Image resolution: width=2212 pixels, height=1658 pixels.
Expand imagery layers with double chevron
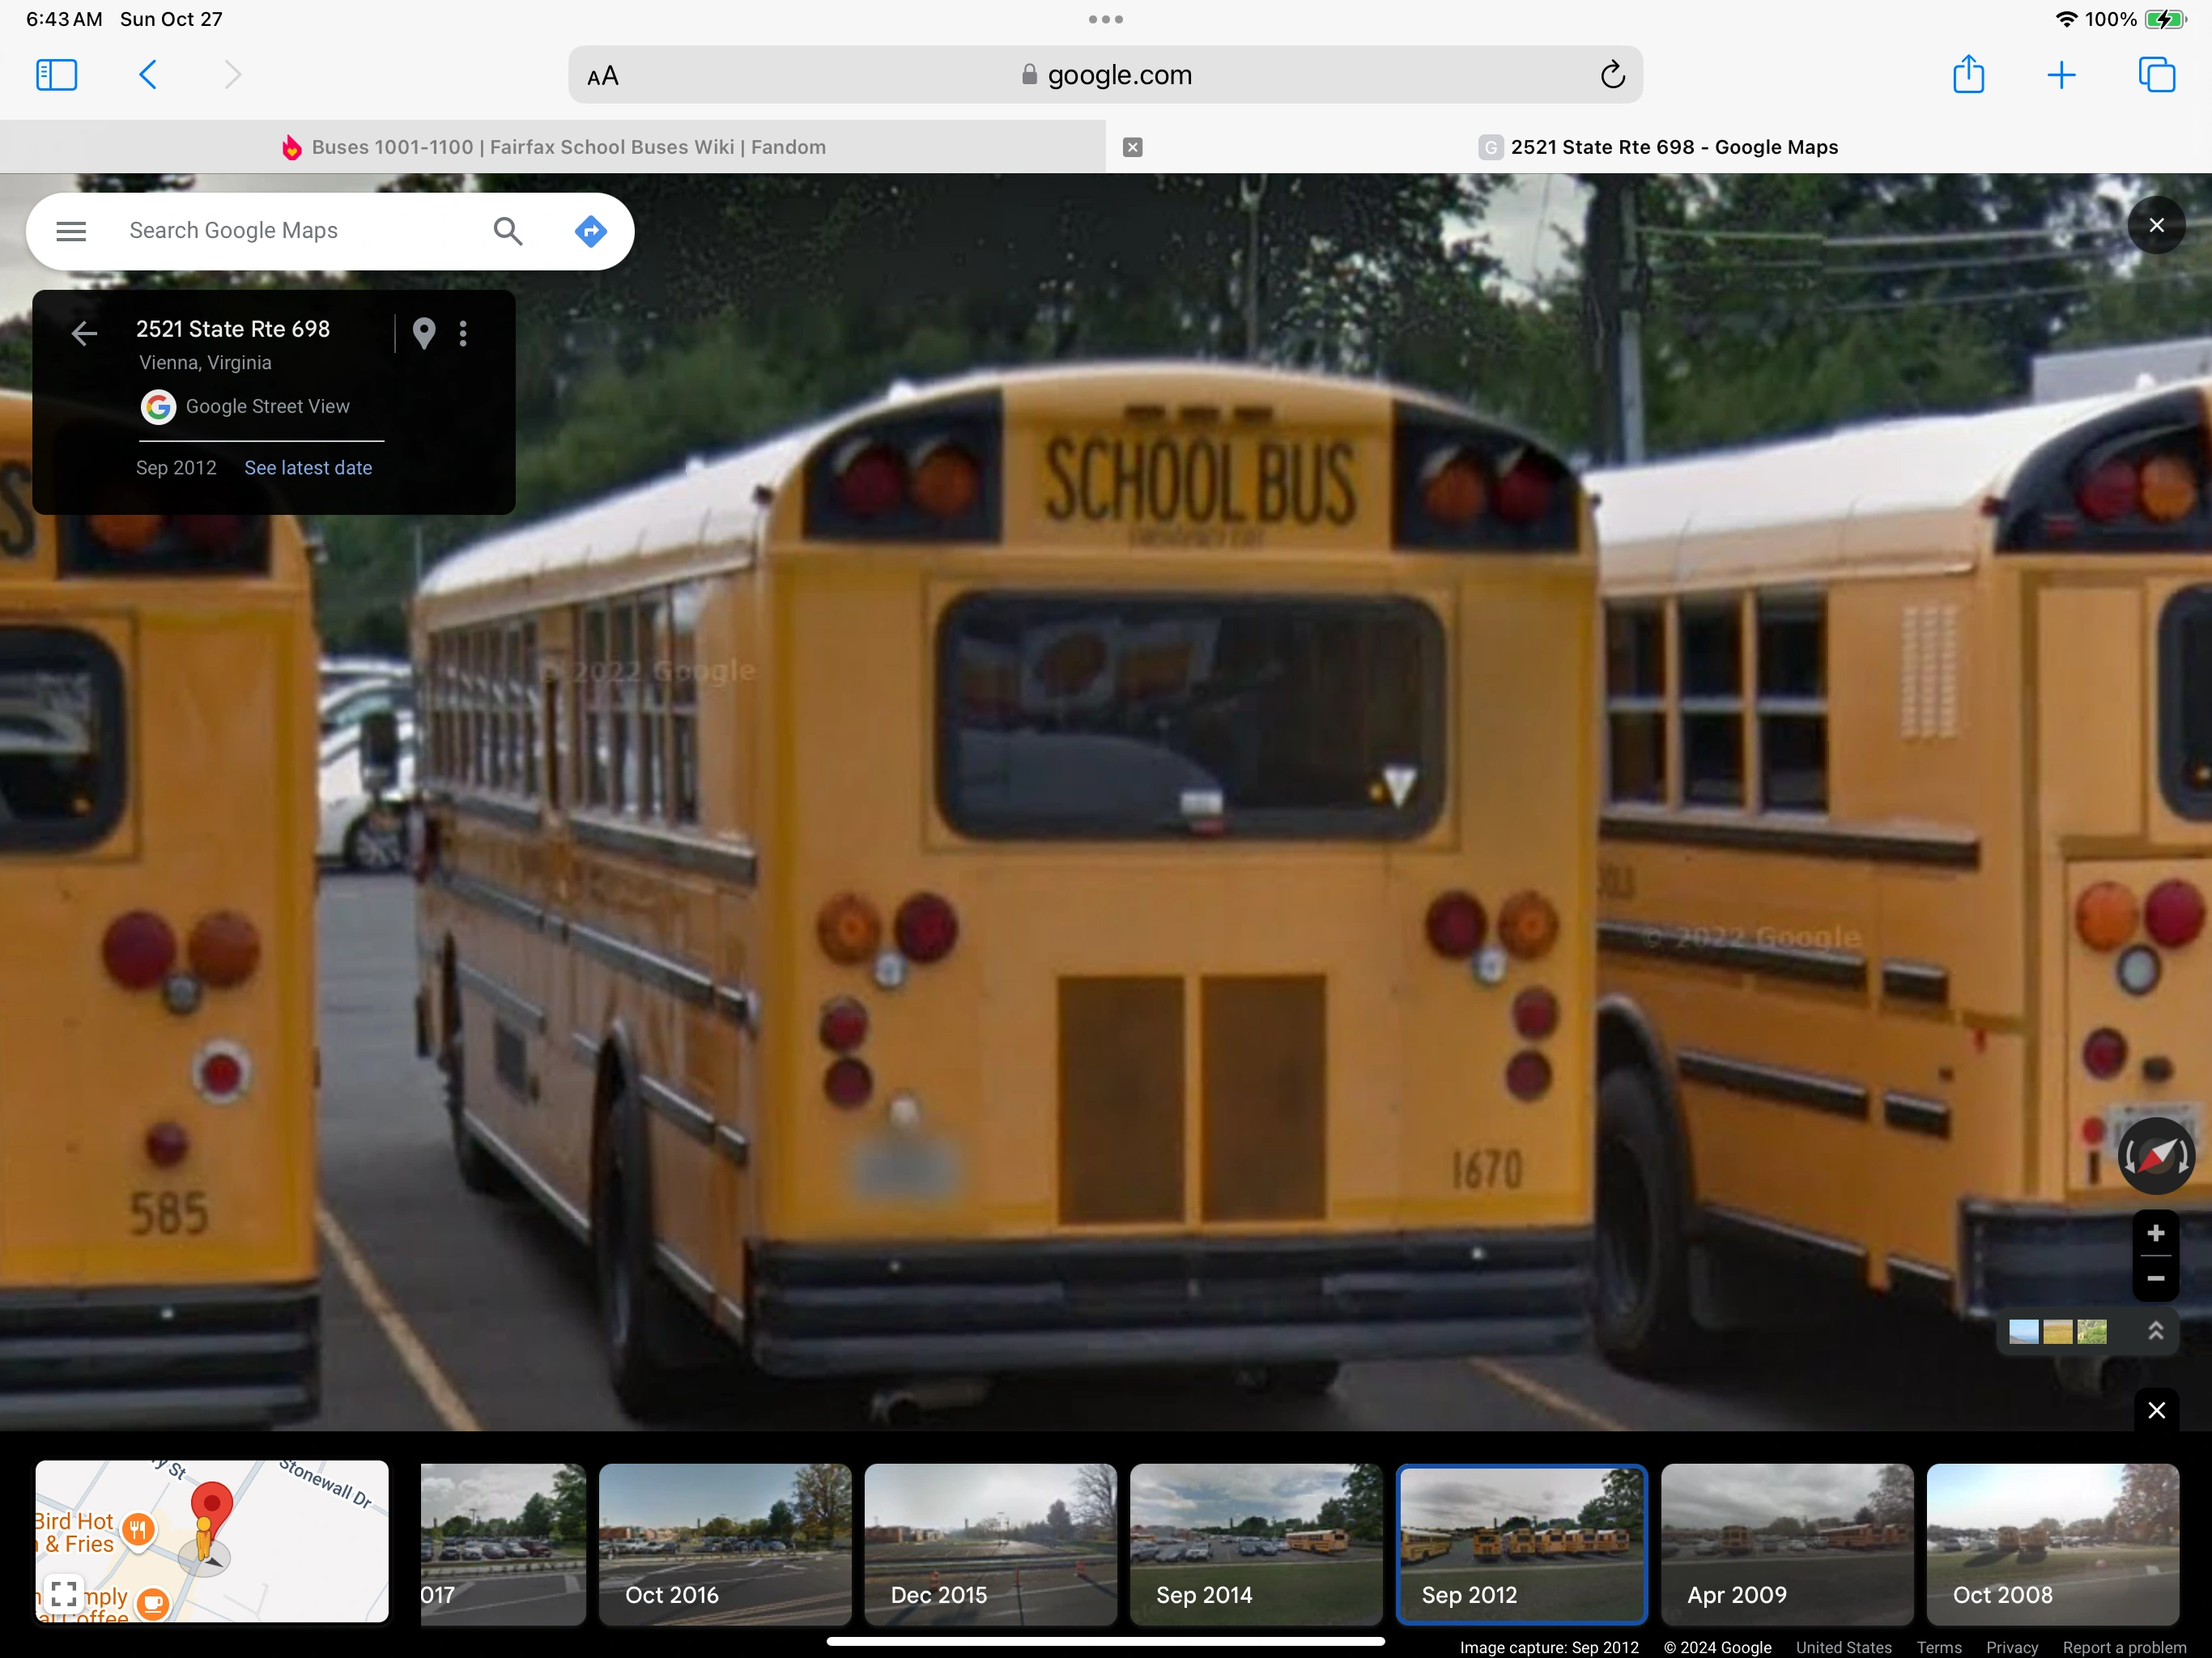coord(2155,1331)
